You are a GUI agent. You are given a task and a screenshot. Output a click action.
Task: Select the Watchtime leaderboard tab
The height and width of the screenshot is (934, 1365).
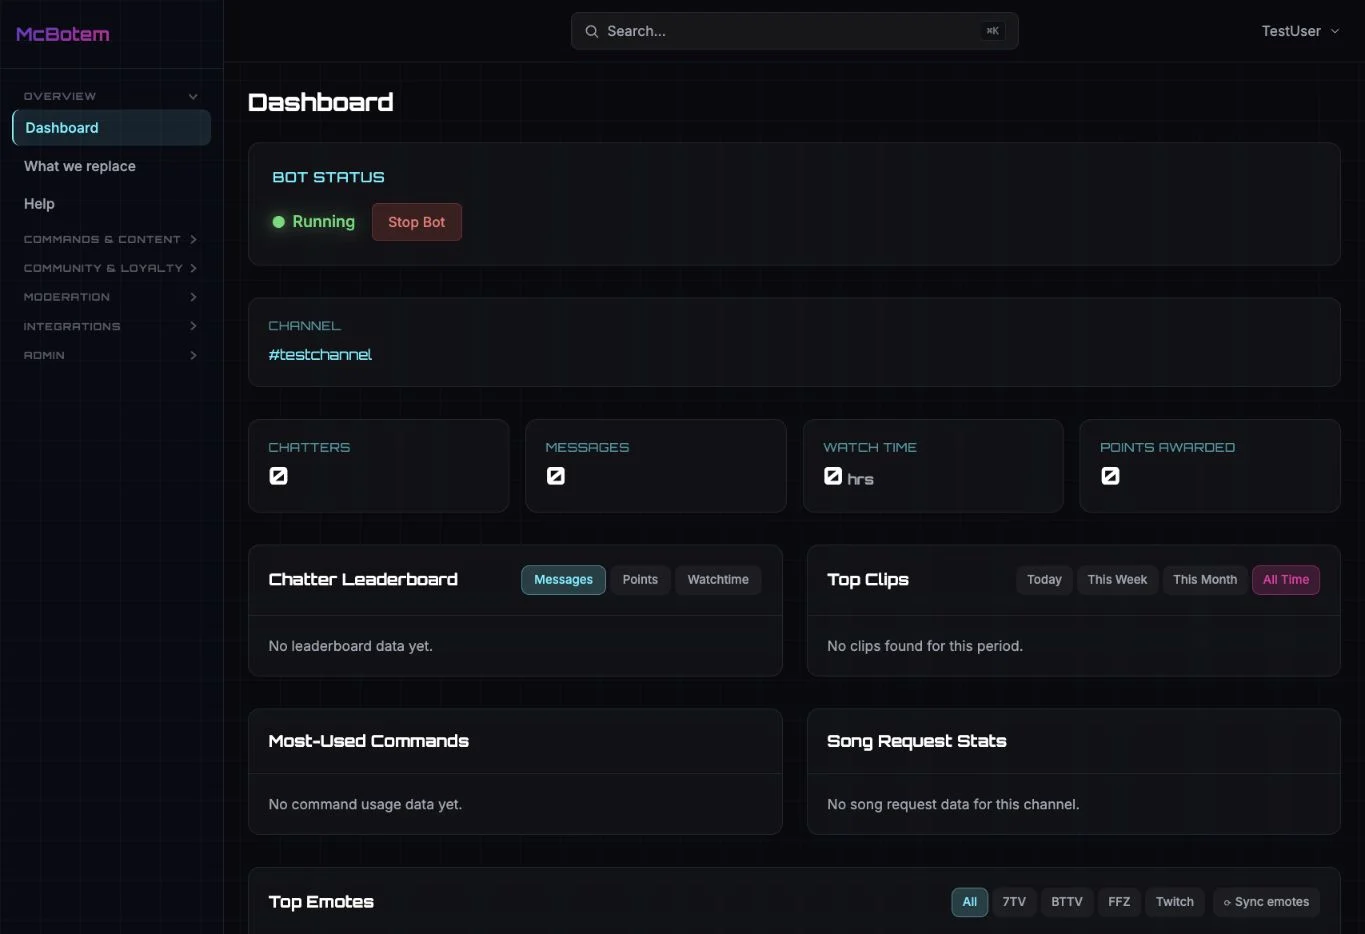click(718, 580)
